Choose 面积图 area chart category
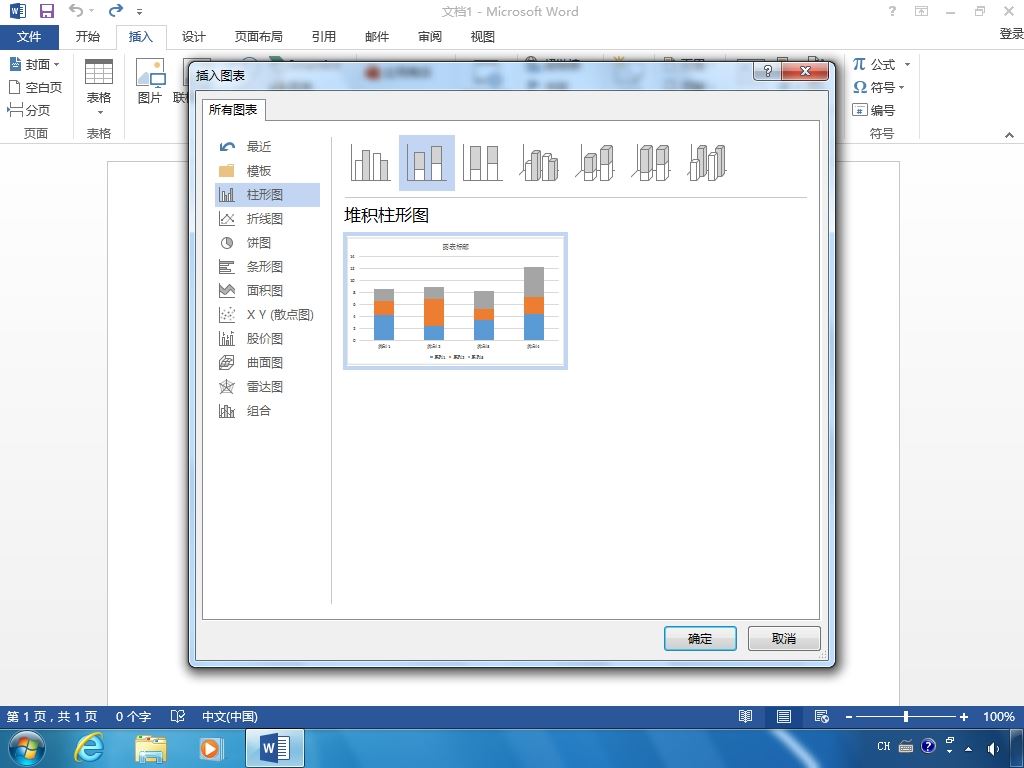This screenshot has height=768, width=1024. tap(267, 291)
